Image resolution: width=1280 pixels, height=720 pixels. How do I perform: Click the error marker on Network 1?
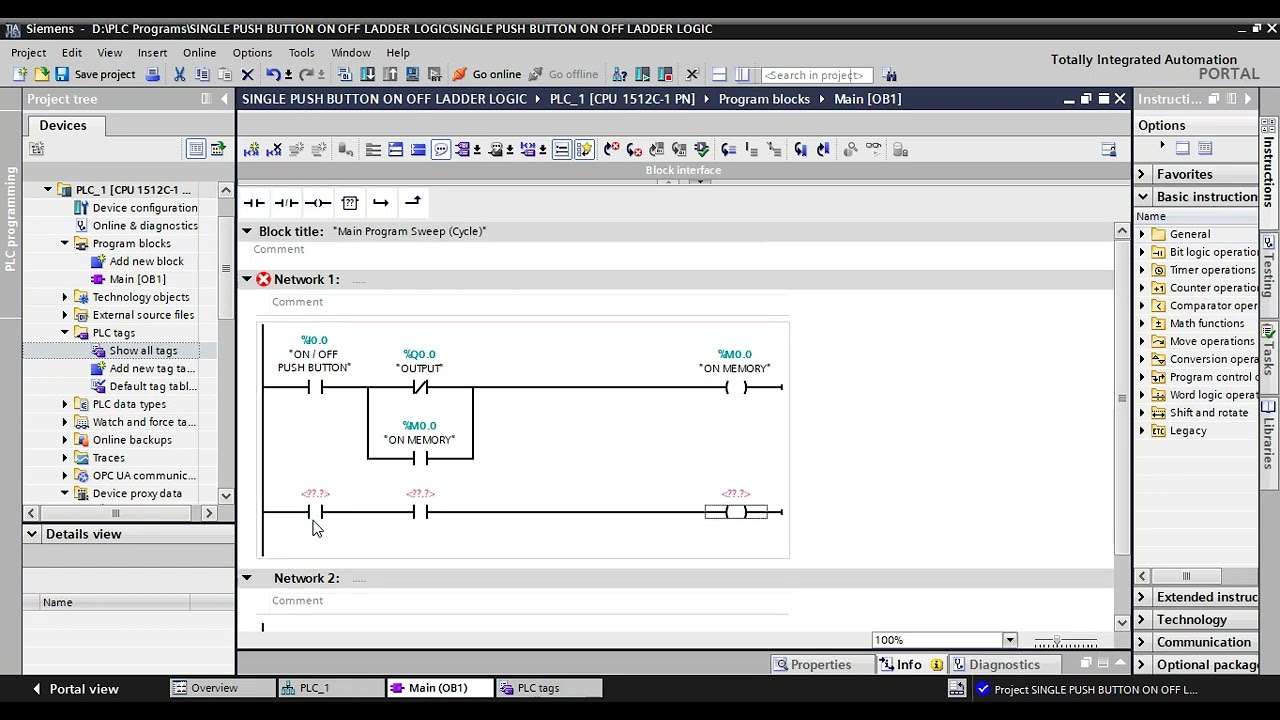click(263, 279)
